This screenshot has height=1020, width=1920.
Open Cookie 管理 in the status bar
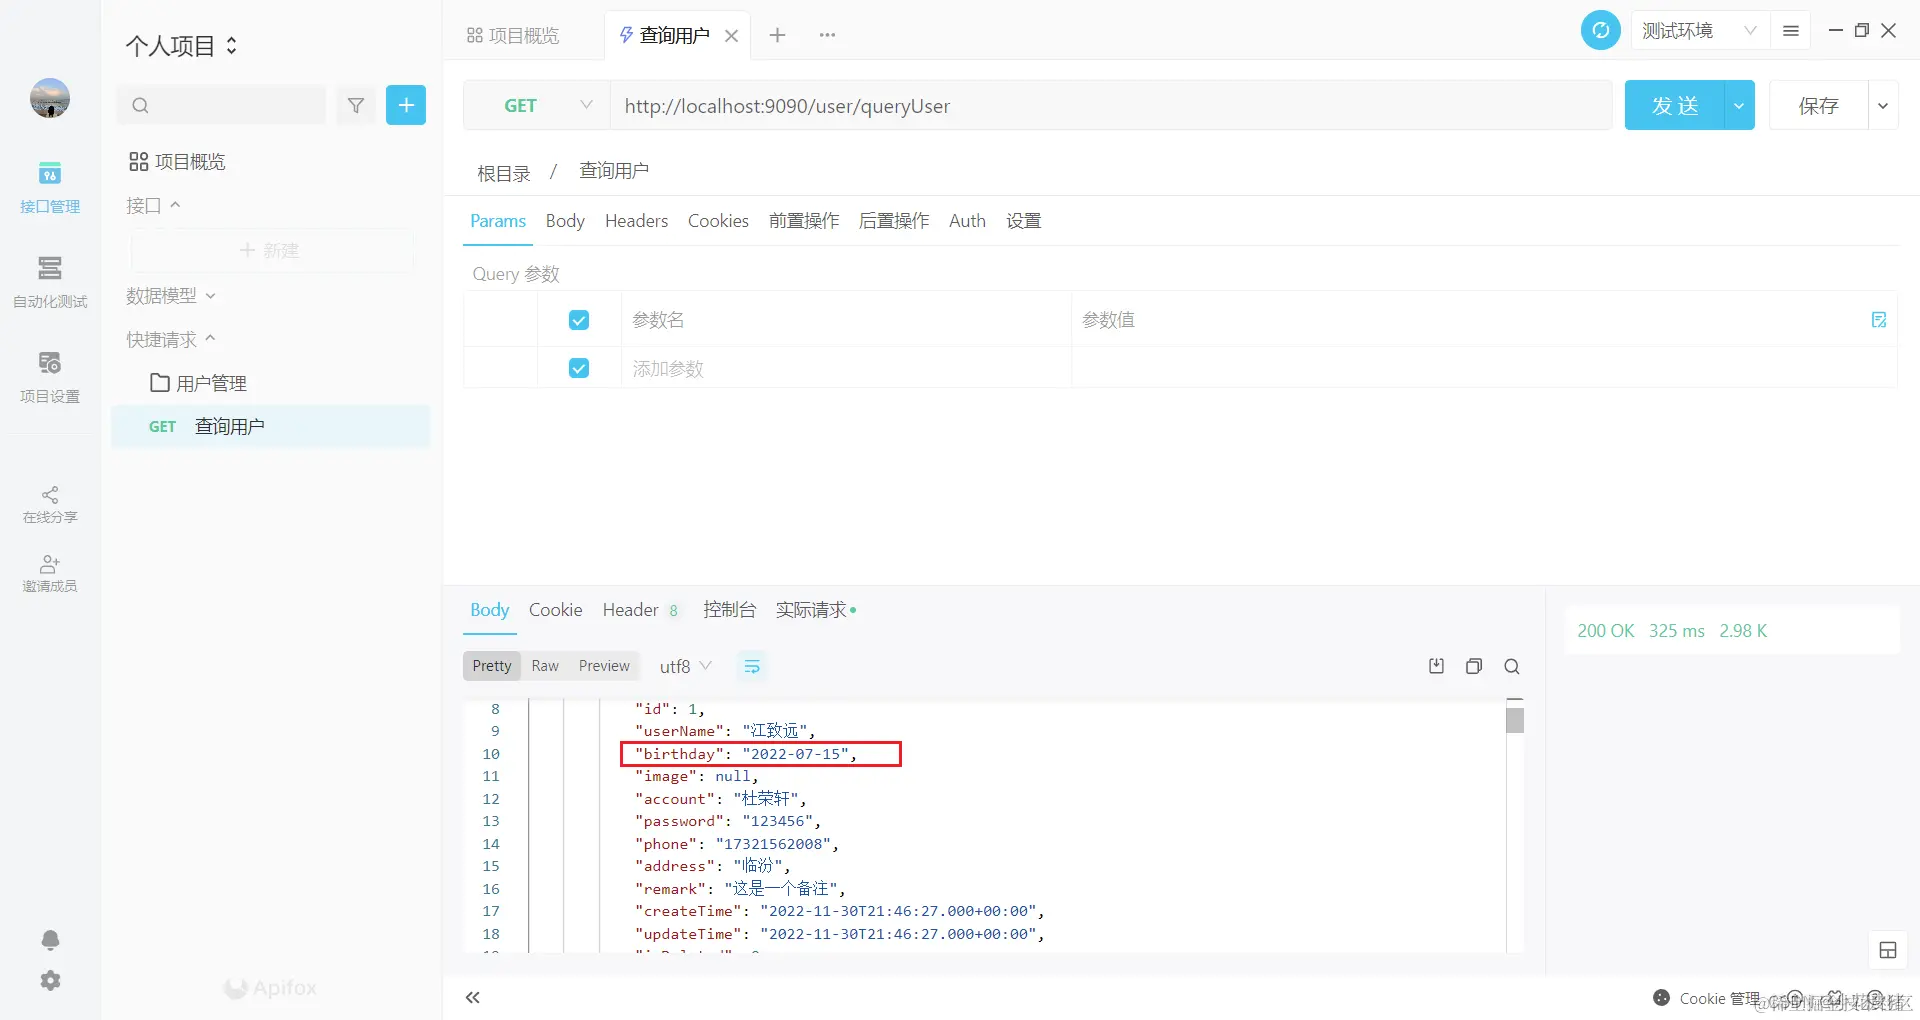coord(1707,998)
